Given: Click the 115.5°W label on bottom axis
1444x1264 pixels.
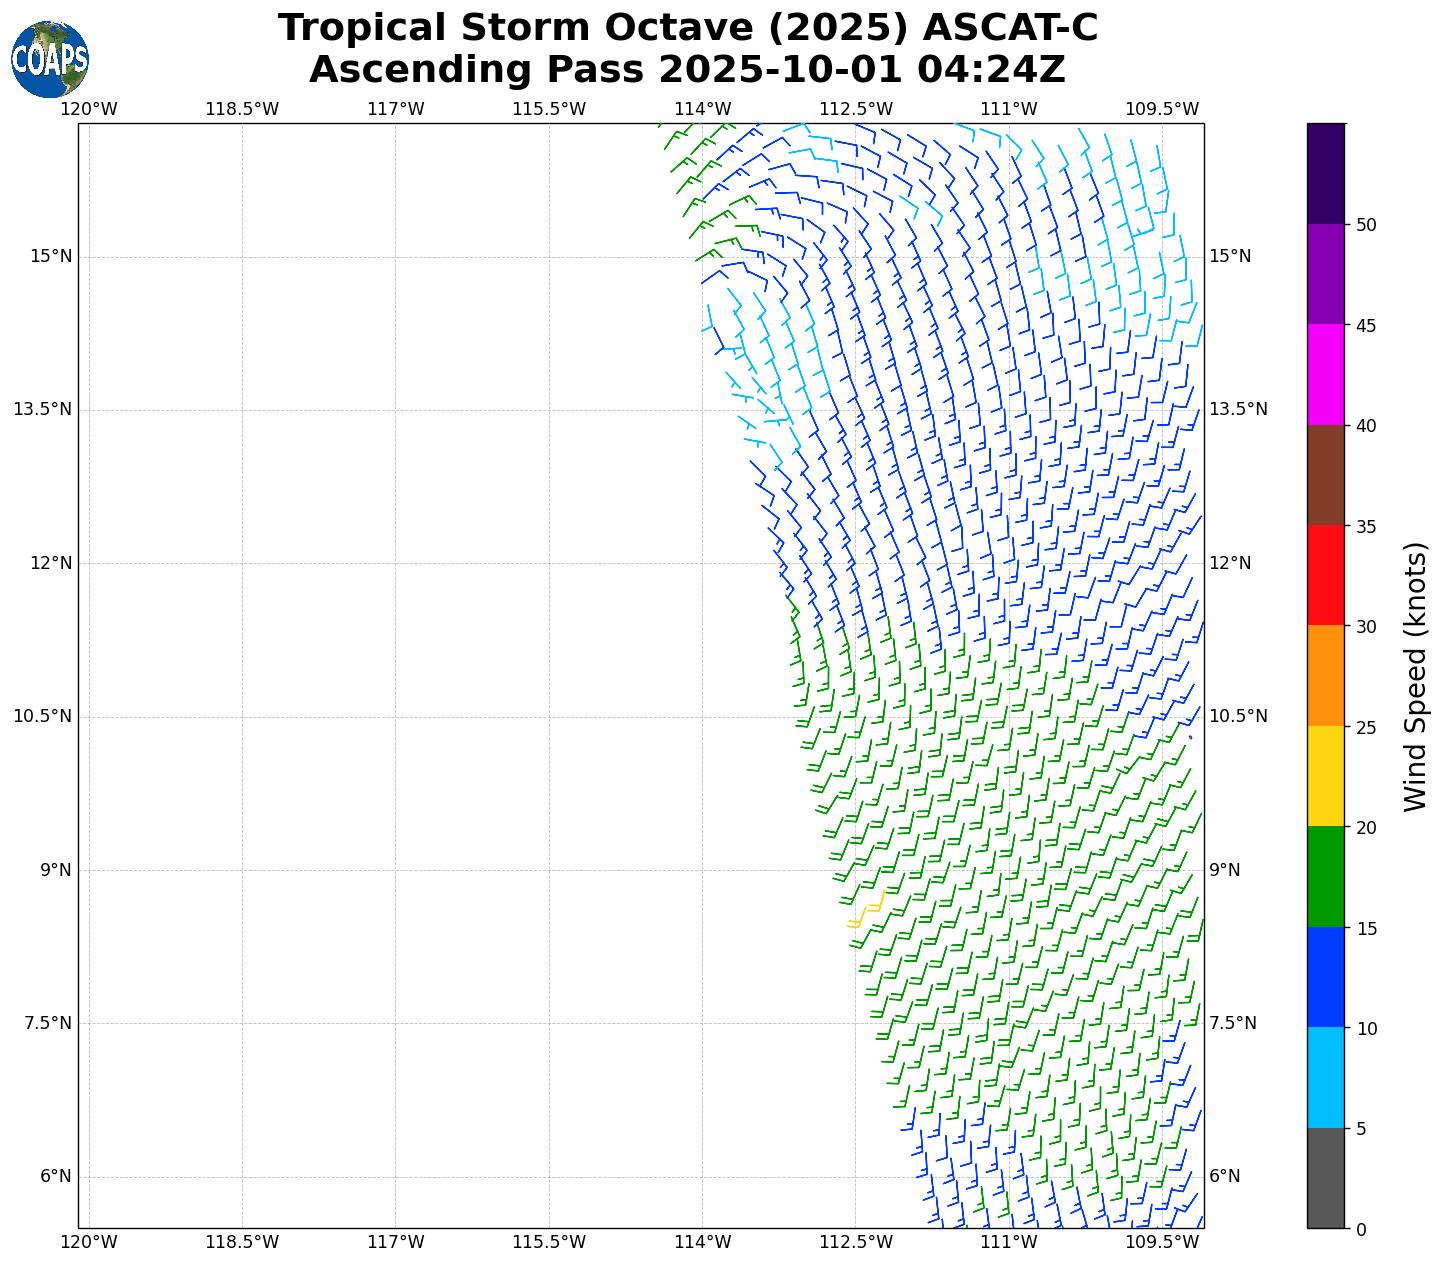Looking at the screenshot, I should (549, 1242).
